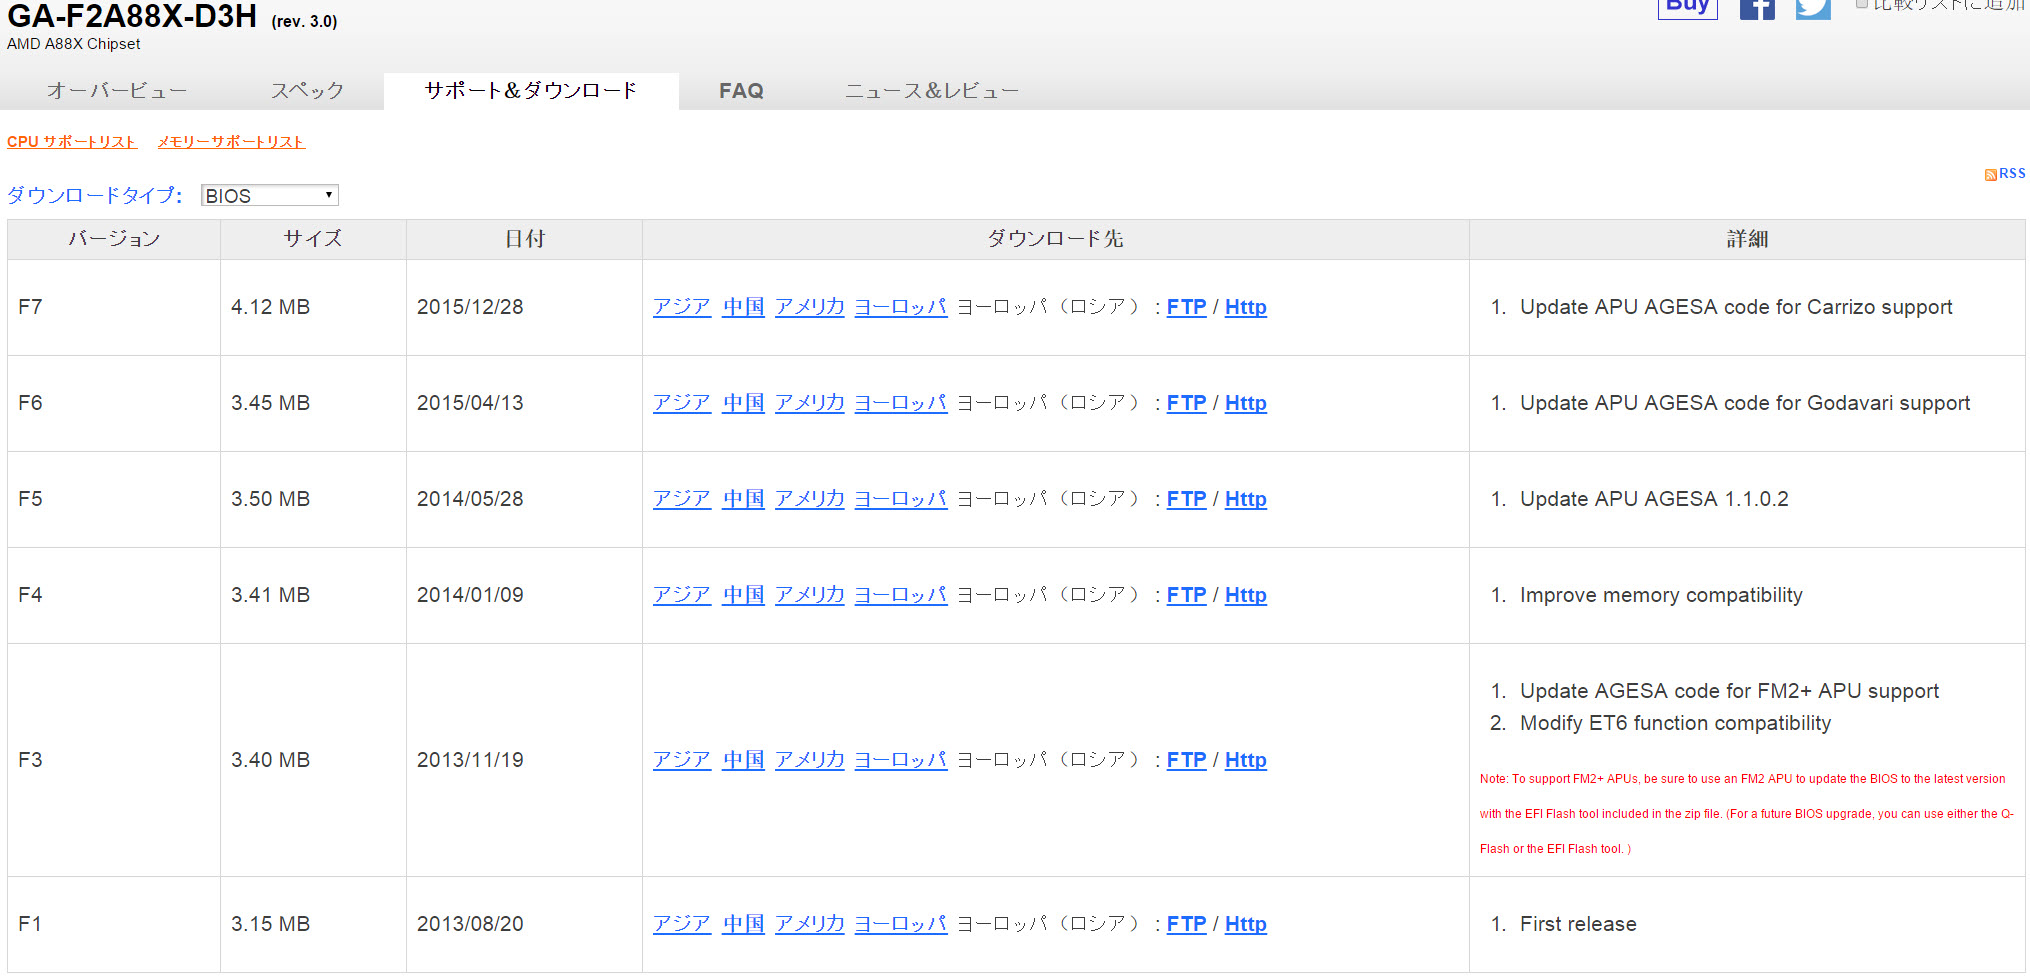Open the ニュース&レビュー tab
The image size is (2030, 978).
[932, 91]
